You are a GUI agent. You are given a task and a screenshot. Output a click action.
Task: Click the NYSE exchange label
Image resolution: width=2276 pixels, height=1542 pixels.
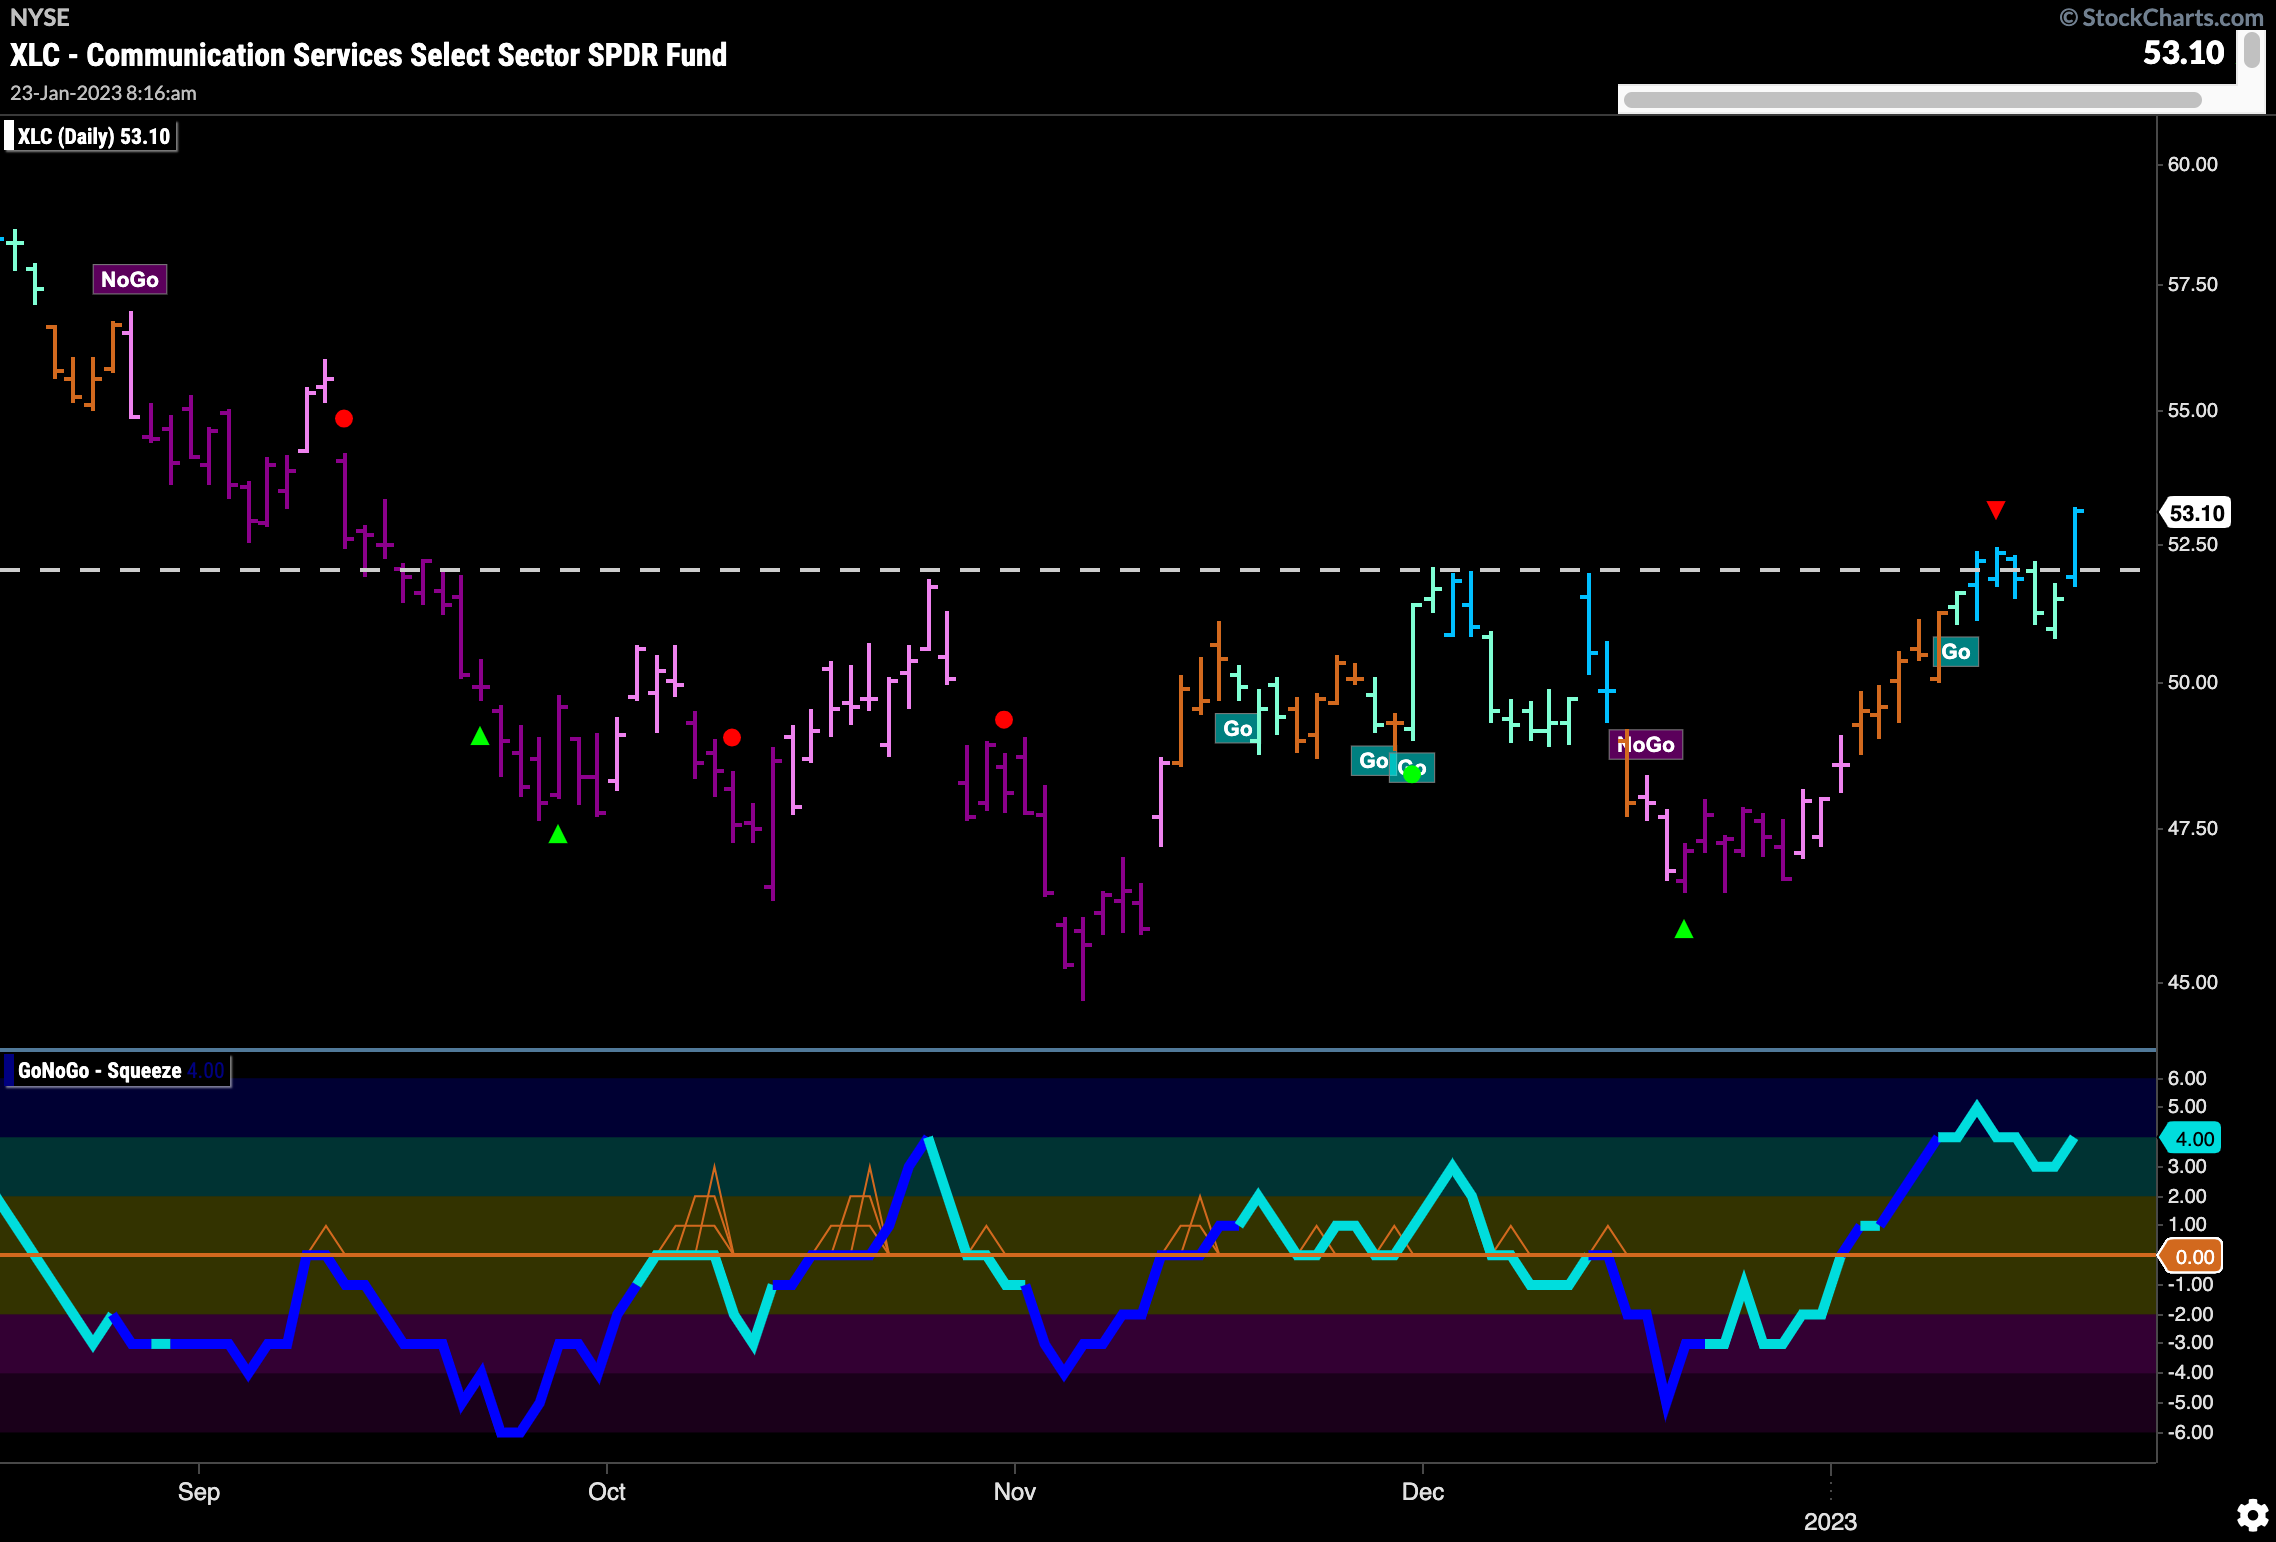pos(40,17)
